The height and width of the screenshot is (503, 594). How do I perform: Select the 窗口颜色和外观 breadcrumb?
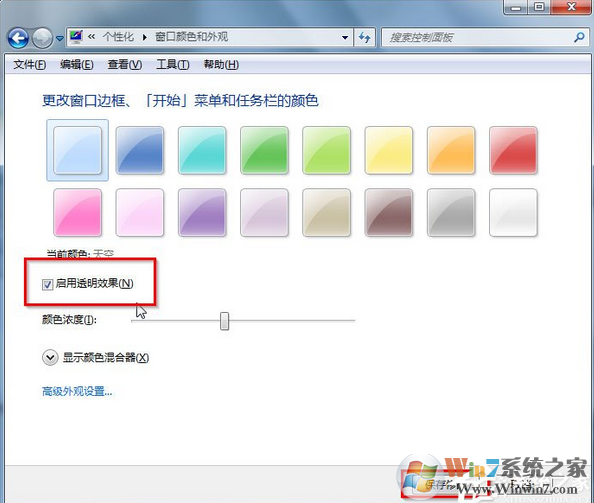tap(192, 37)
